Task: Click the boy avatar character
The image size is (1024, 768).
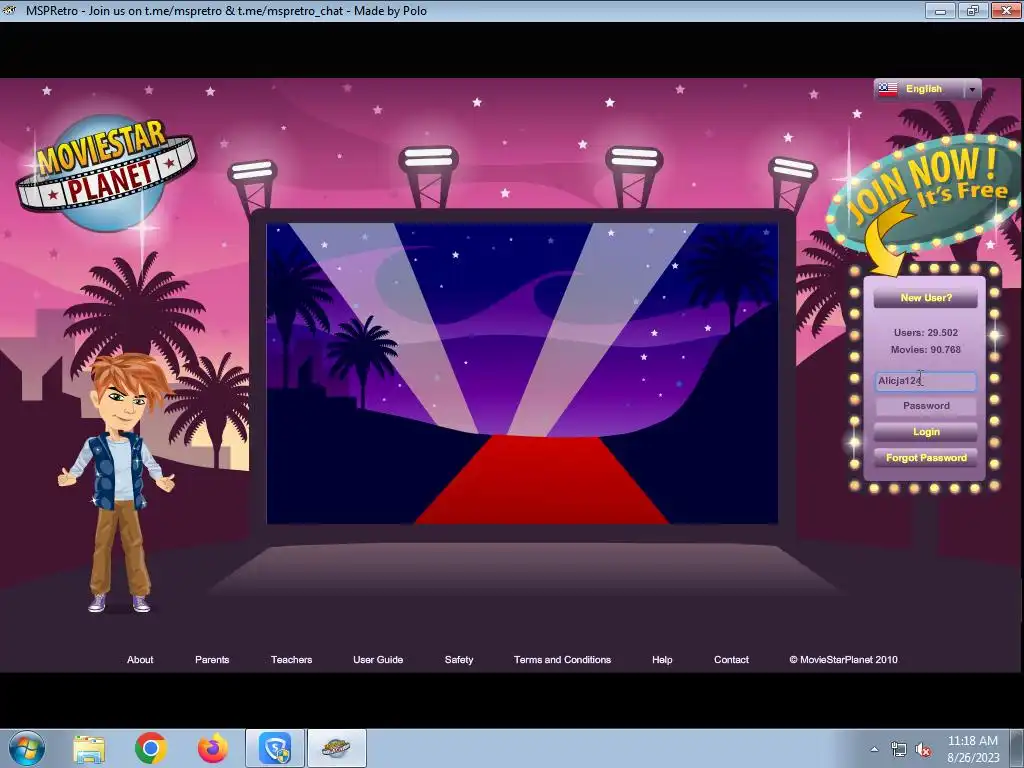Action: click(x=118, y=483)
